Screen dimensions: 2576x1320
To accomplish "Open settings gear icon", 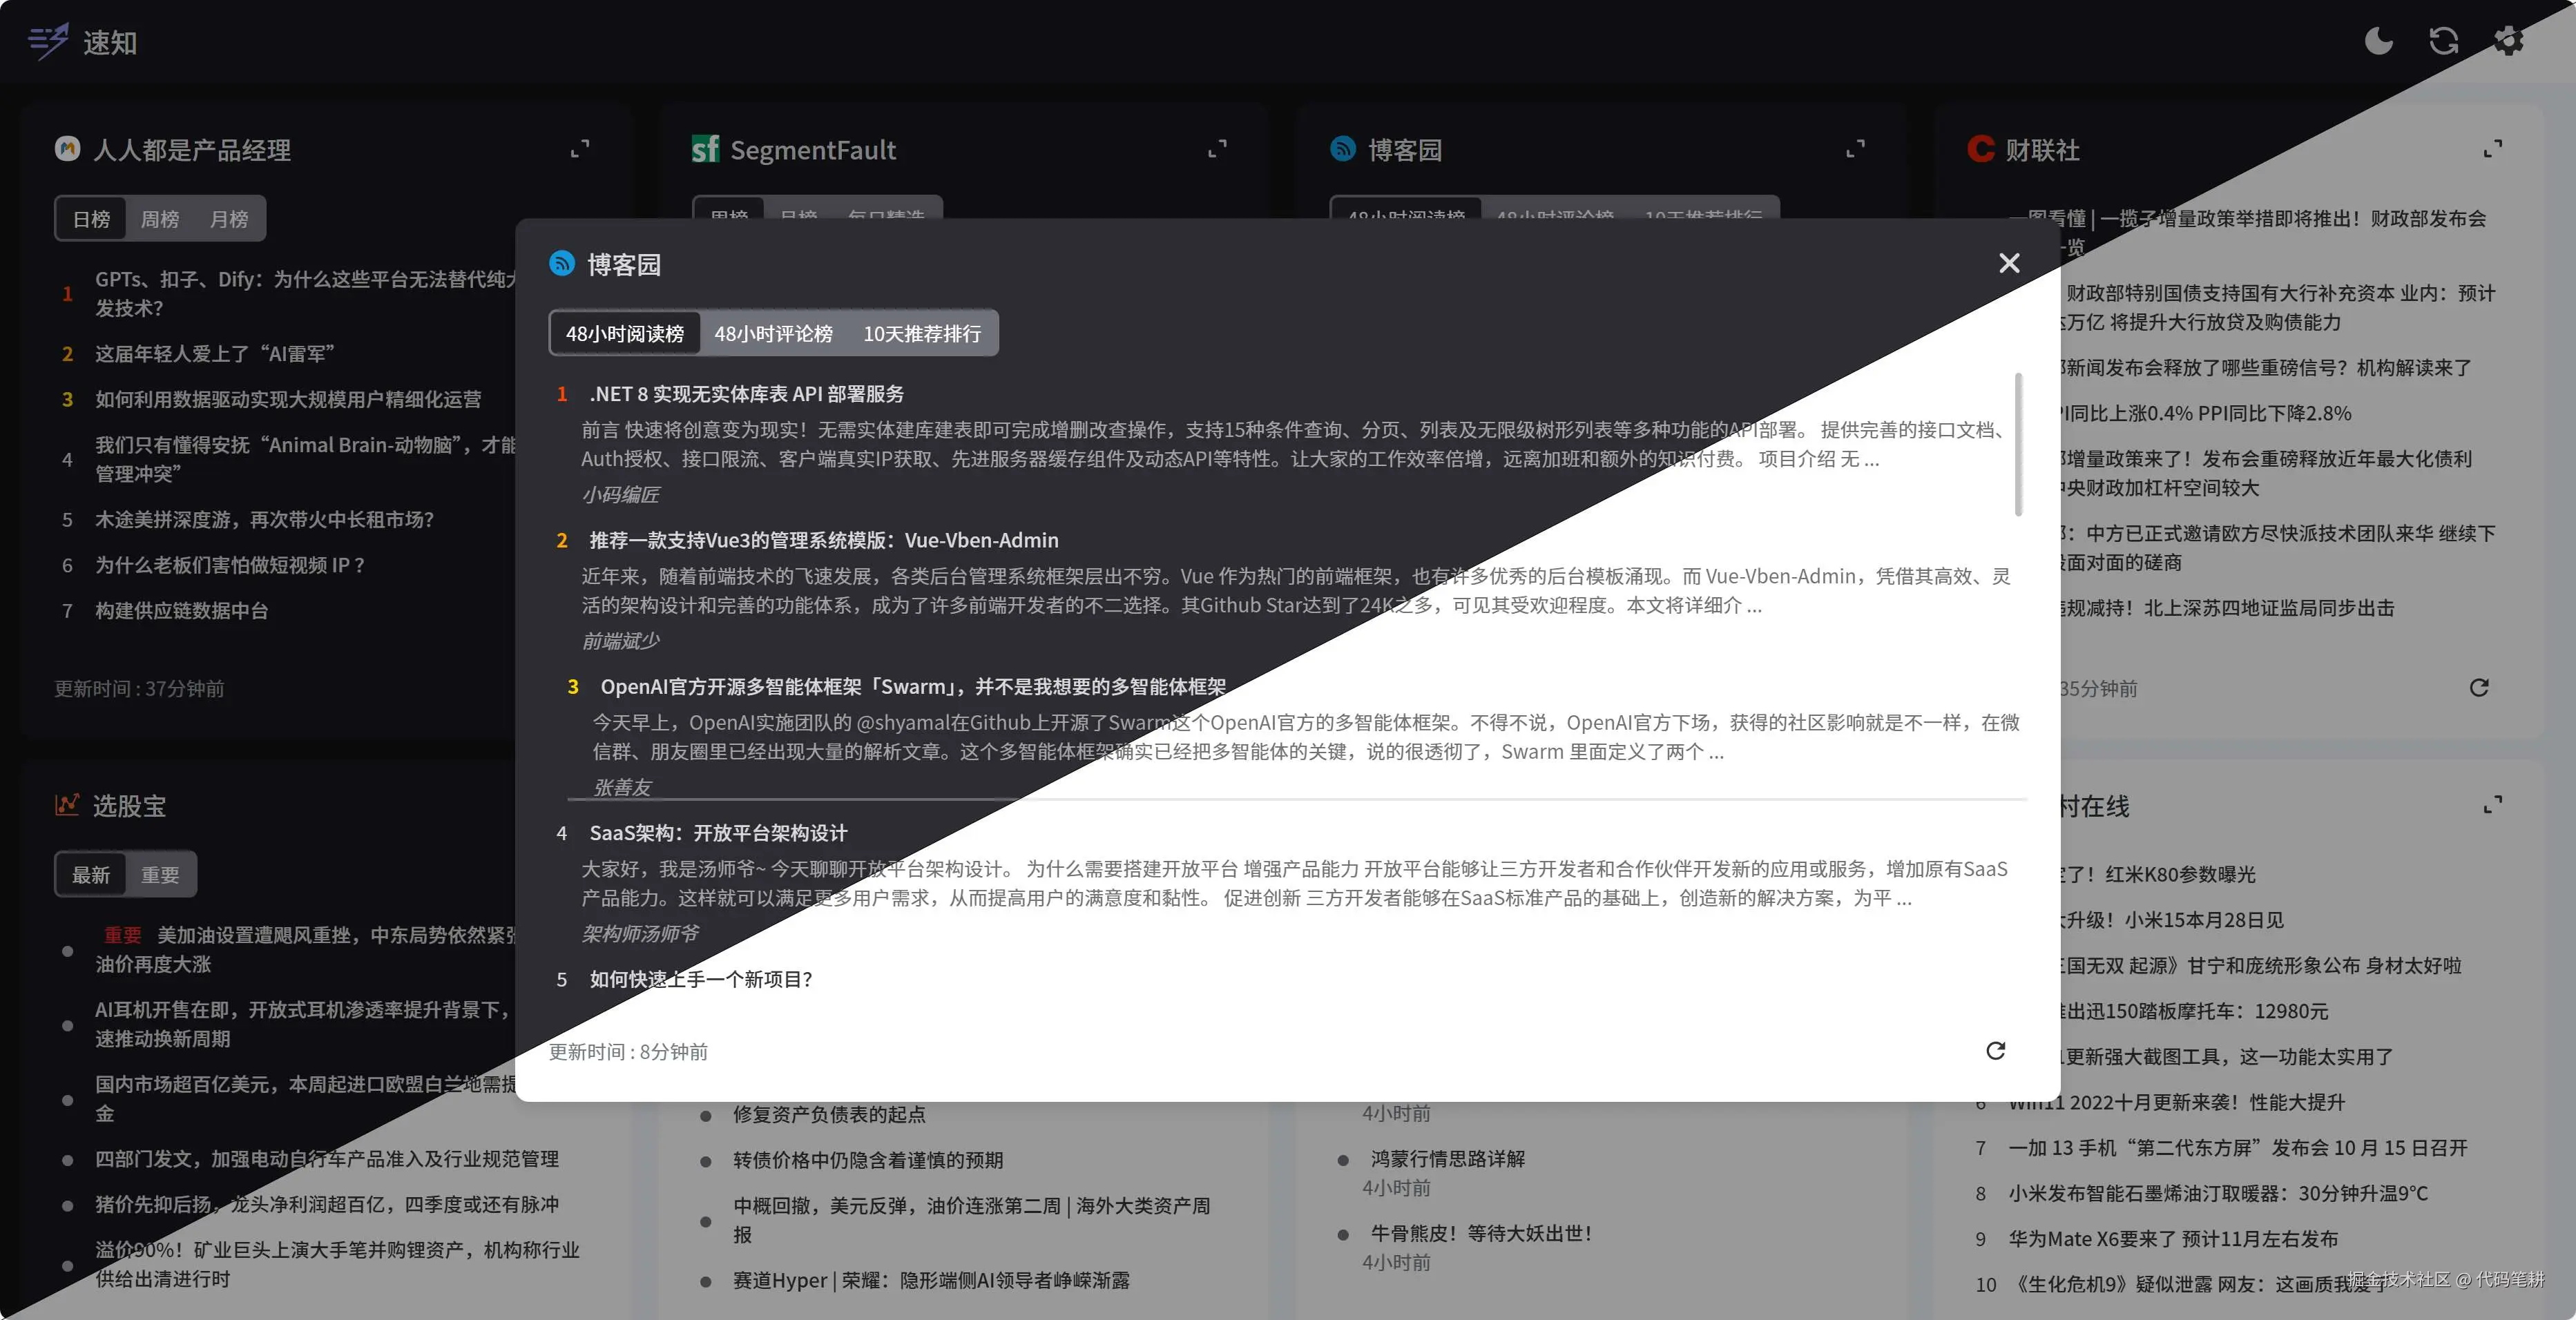I will click(x=2508, y=41).
